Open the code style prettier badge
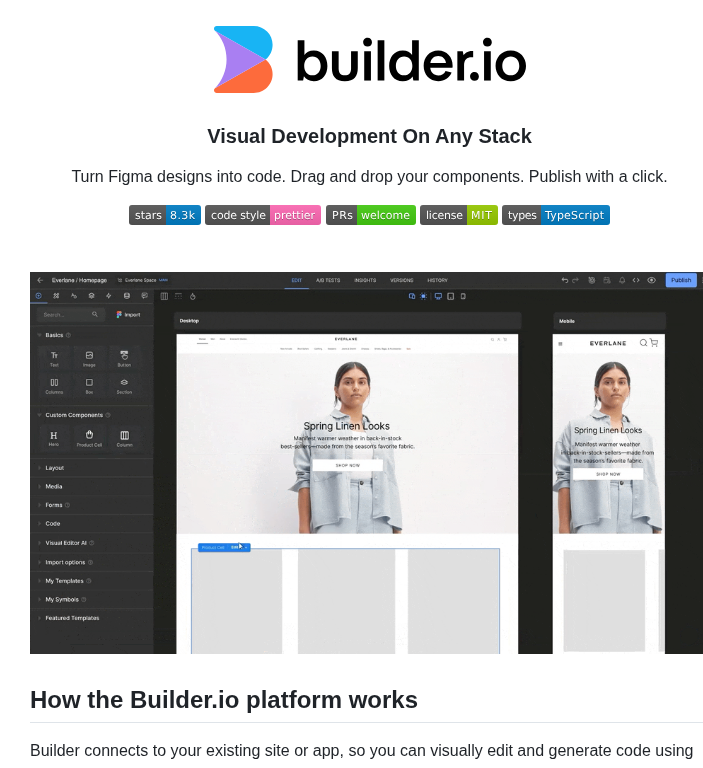 tap(263, 215)
